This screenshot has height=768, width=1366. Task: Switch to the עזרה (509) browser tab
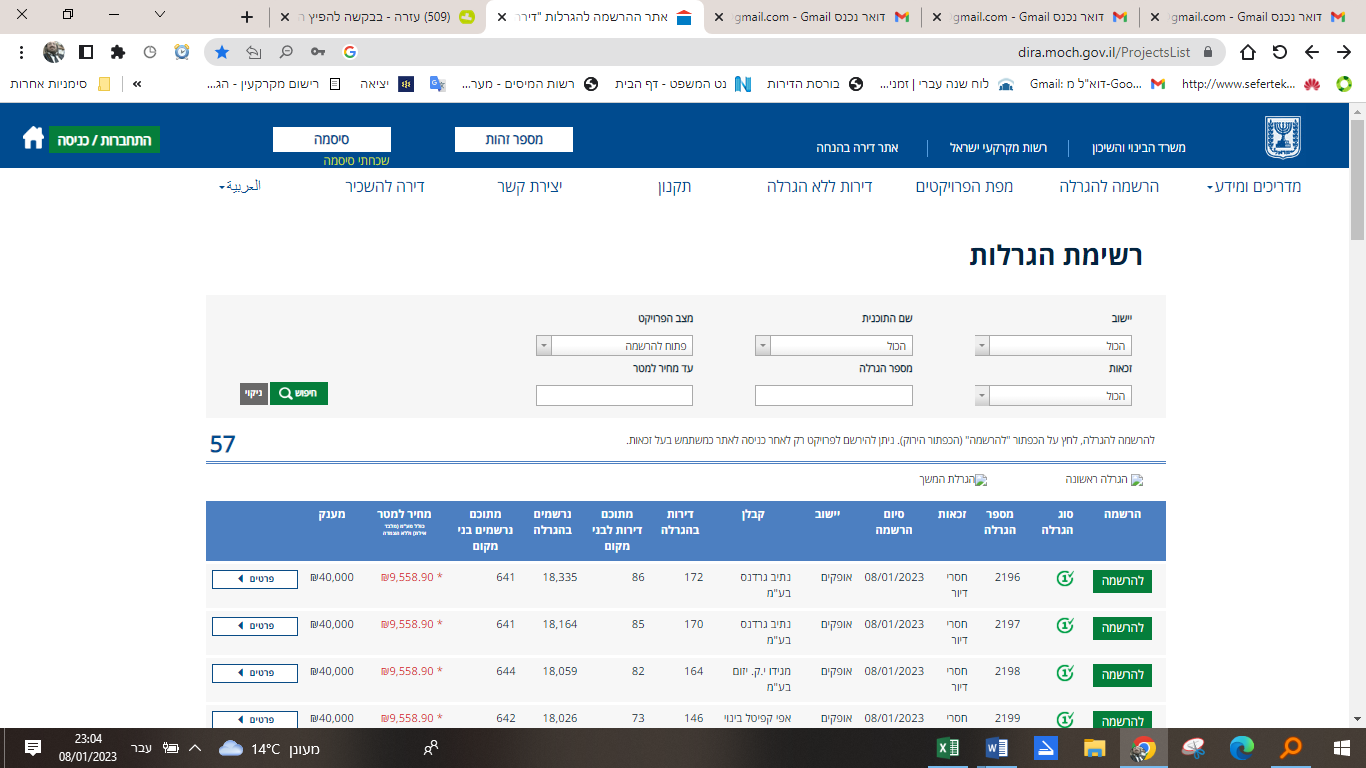tap(377, 17)
